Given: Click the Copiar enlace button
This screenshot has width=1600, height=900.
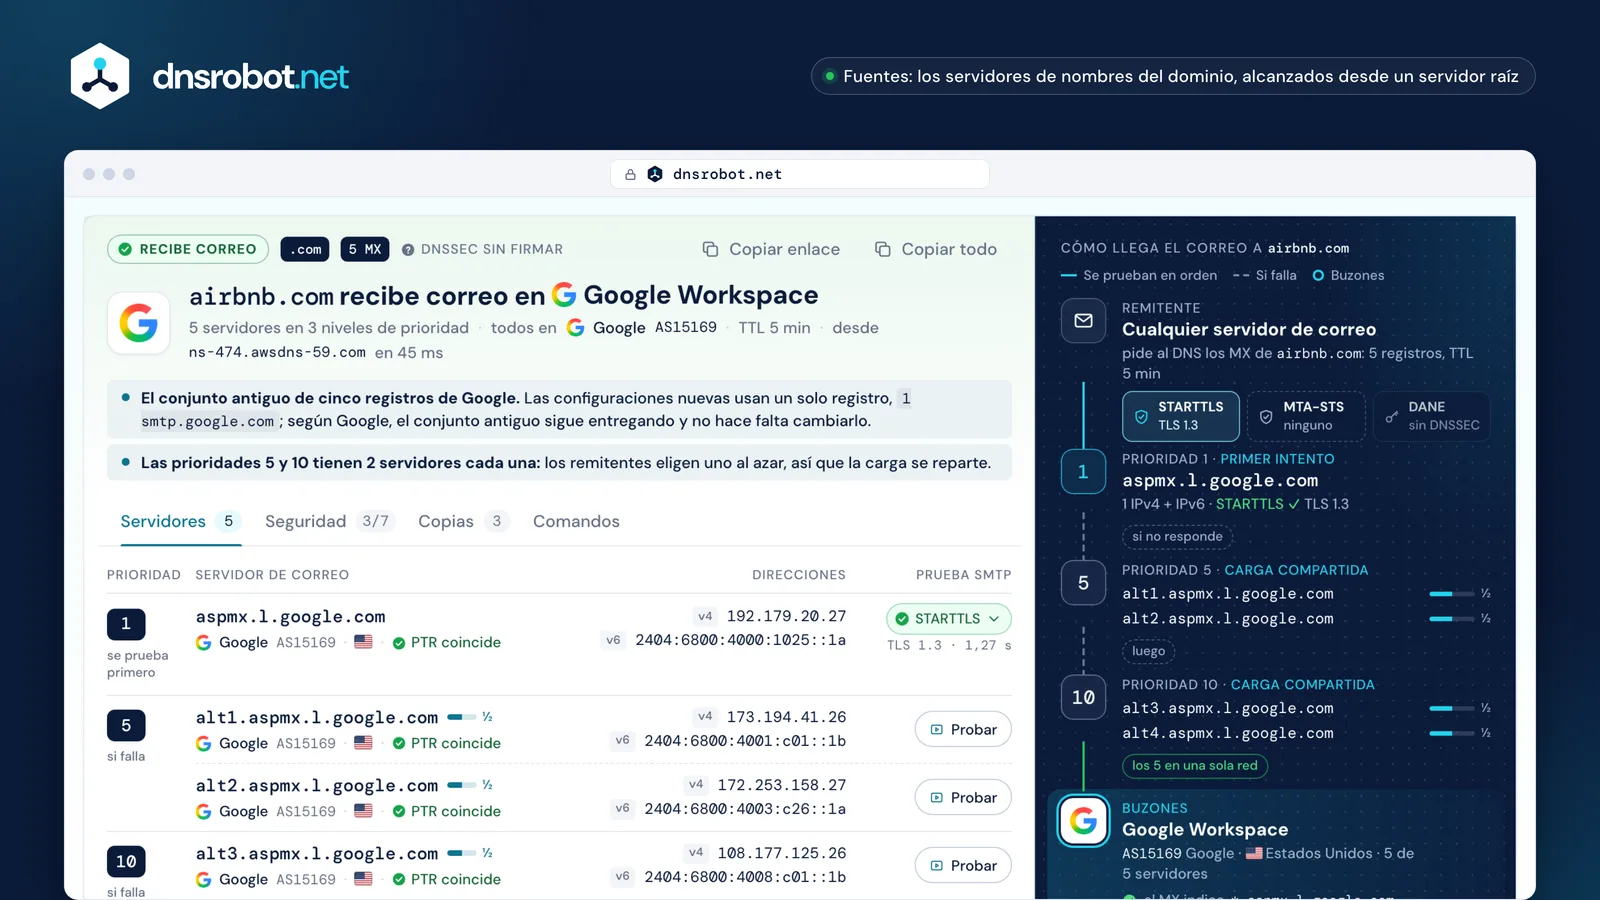Looking at the screenshot, I should [771, 249].
